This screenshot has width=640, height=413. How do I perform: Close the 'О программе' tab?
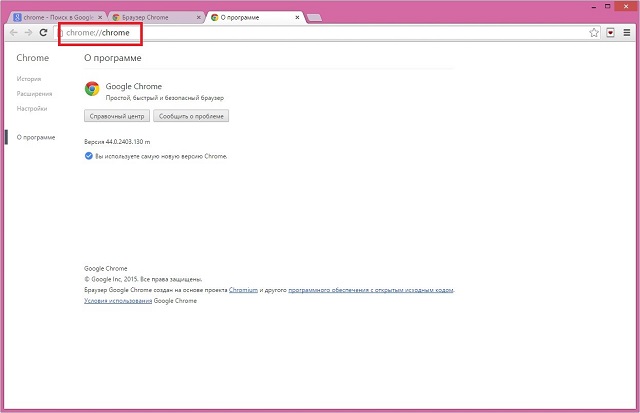297,18
